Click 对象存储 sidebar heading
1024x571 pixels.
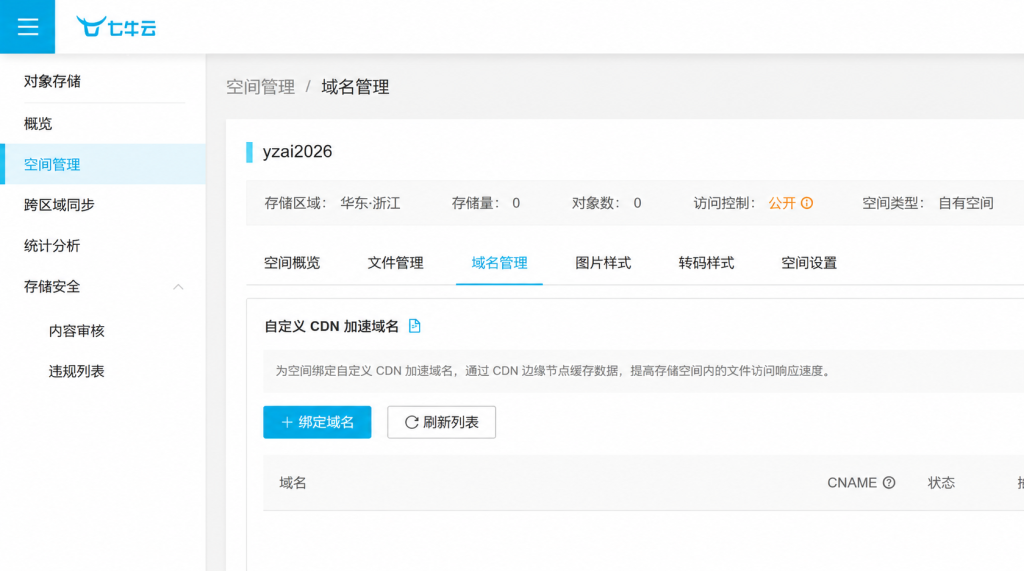pos(52,82)
